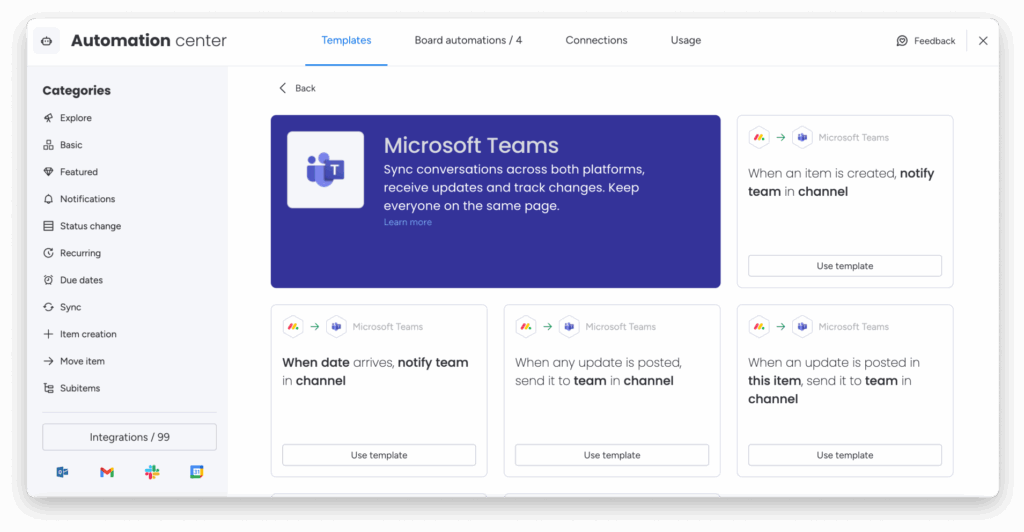Image resolution: width=1024 pixels, height=532 pixels.
Task: Click the automation robot icon beside title
Action: click(46, 40)
